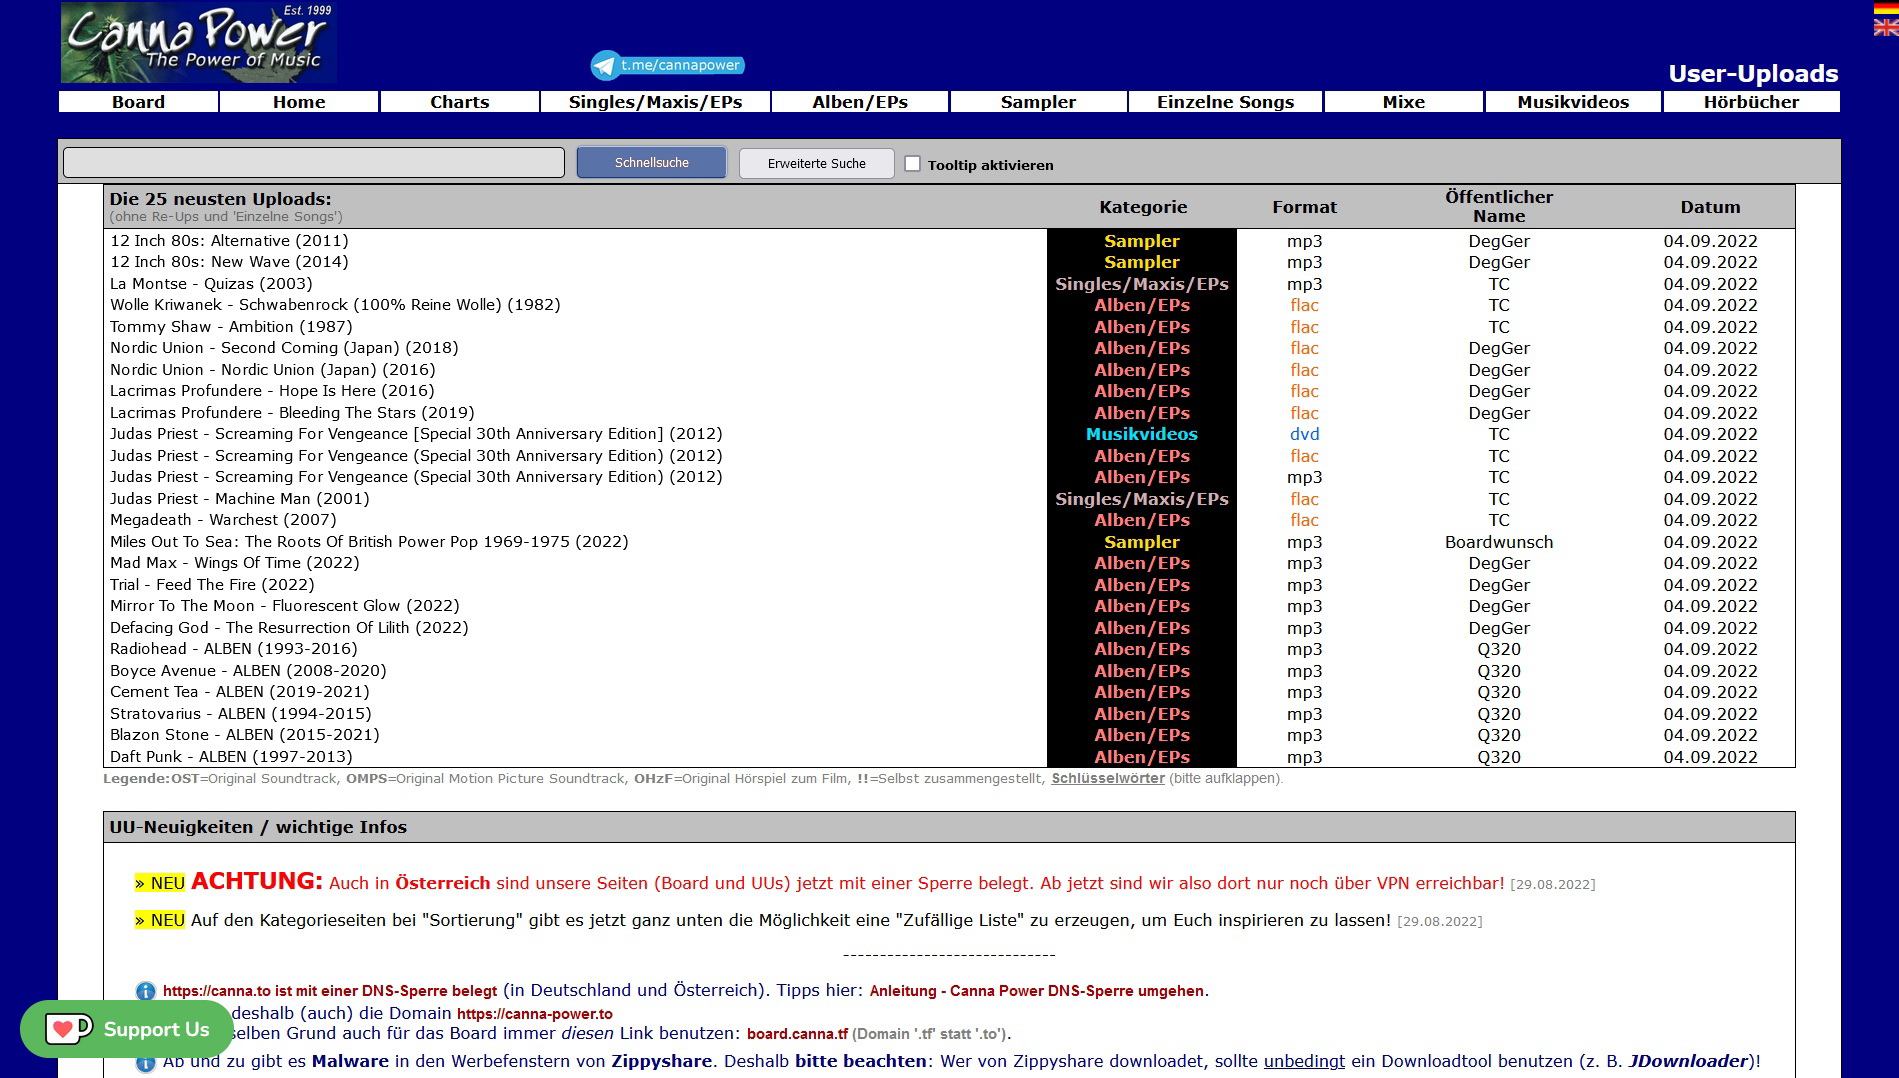Open the Hörbücher menu item
Screen dimensions: 1899x1078
pos(1752,102)
